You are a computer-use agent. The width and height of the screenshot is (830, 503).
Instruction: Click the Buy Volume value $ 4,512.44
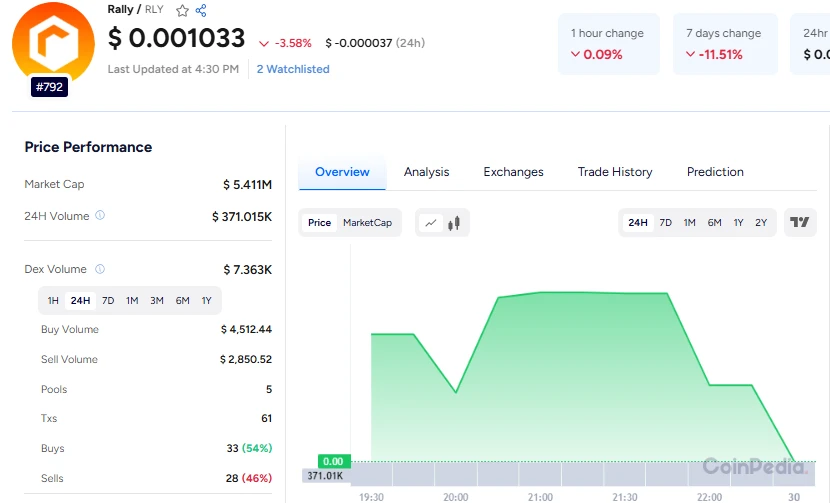[x=246, y=329]
